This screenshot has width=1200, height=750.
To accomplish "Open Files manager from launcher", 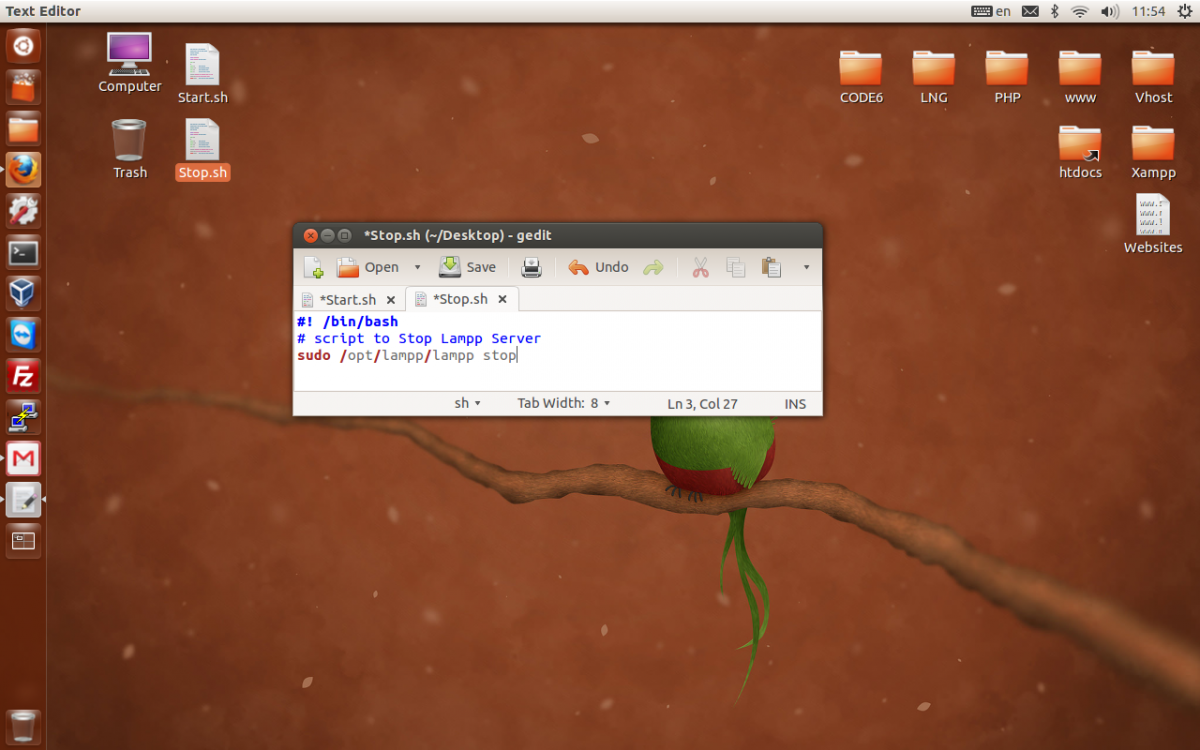I will click(23, 128).
